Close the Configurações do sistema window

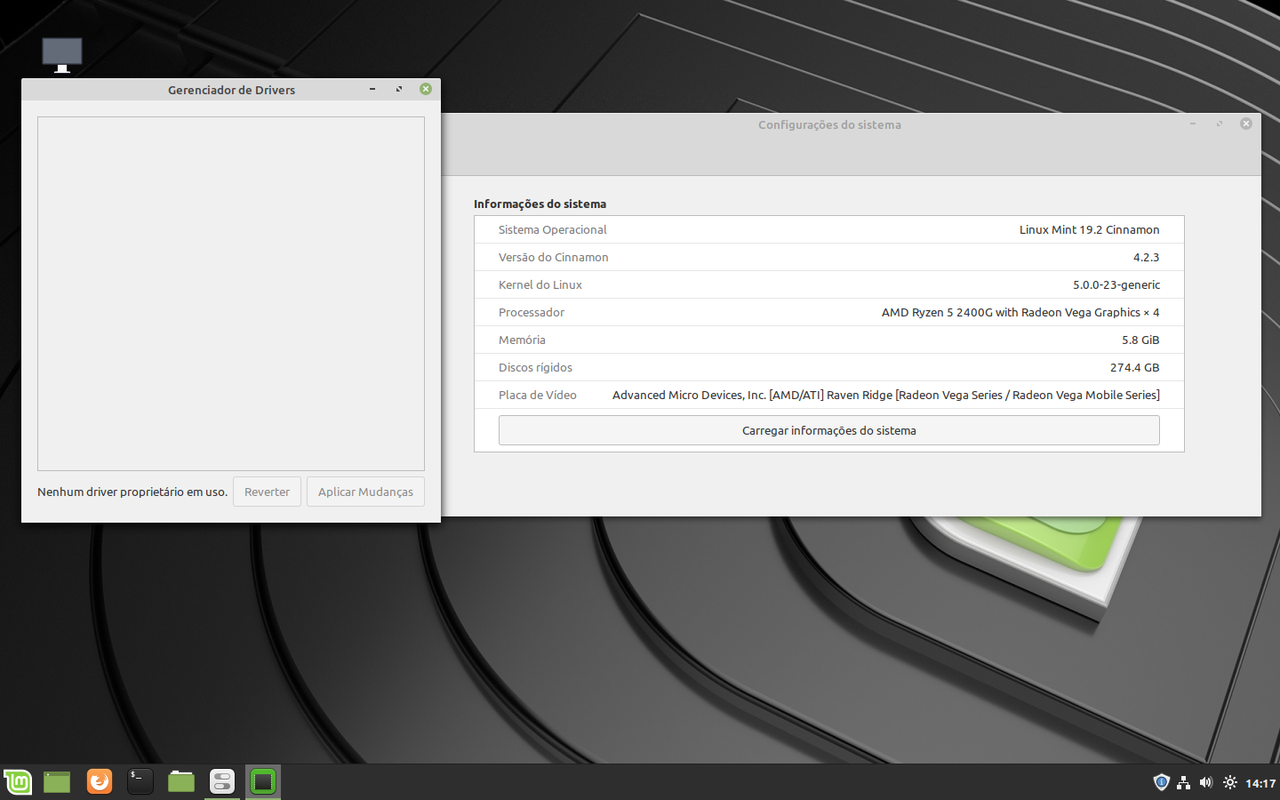tap(1246, 124)
